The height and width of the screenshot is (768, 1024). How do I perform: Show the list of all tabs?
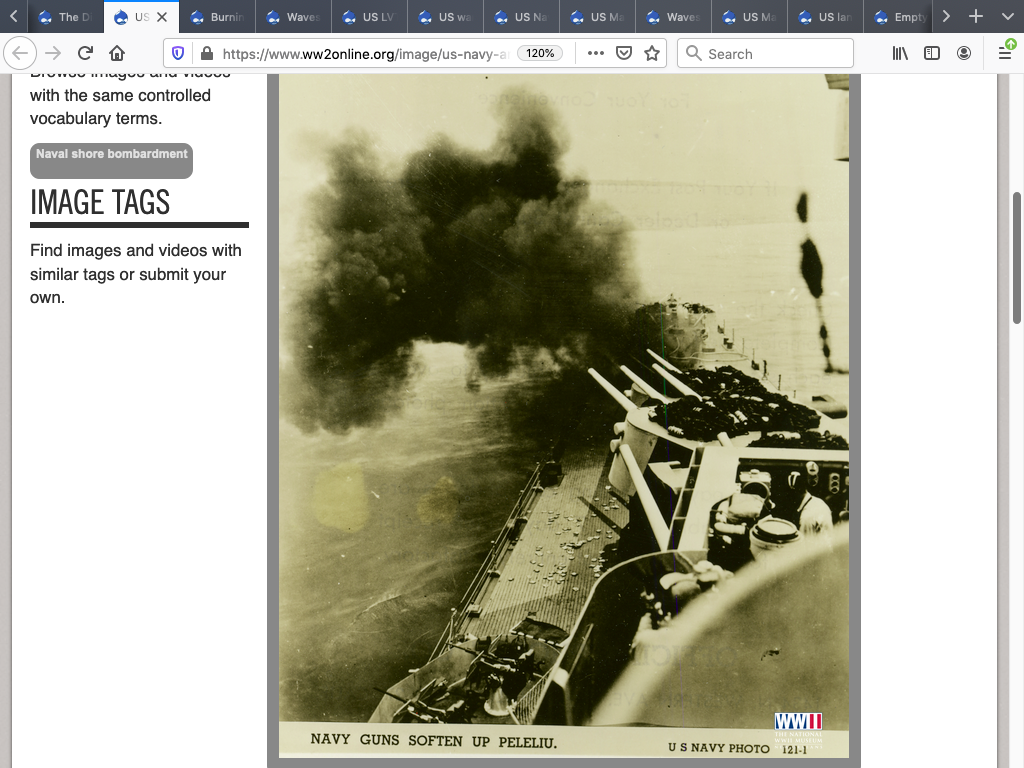click(x=1007, y=17)
